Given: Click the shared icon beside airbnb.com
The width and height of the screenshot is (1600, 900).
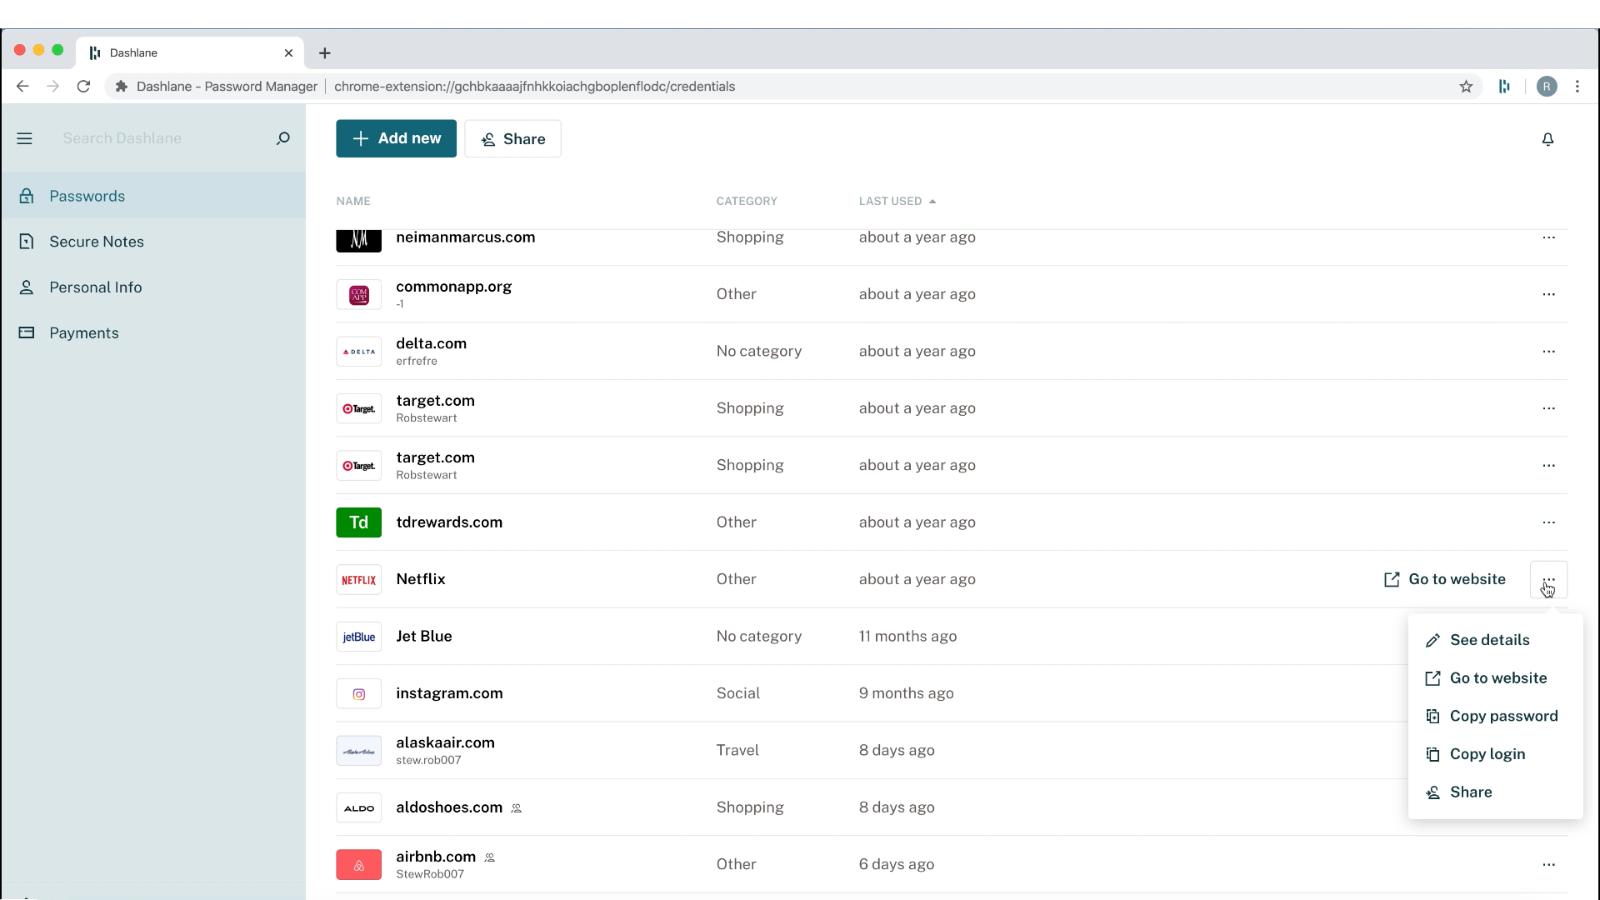Looking at the screenshot, I should point(490,857).
